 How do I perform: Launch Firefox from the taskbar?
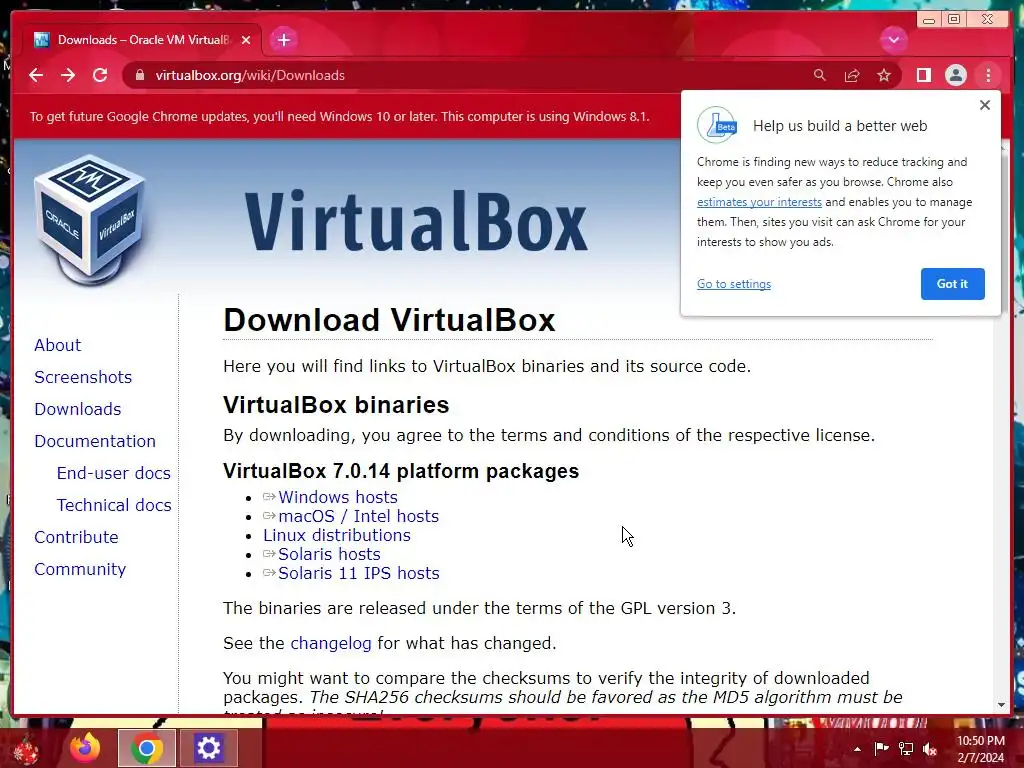tap(85, 748)
